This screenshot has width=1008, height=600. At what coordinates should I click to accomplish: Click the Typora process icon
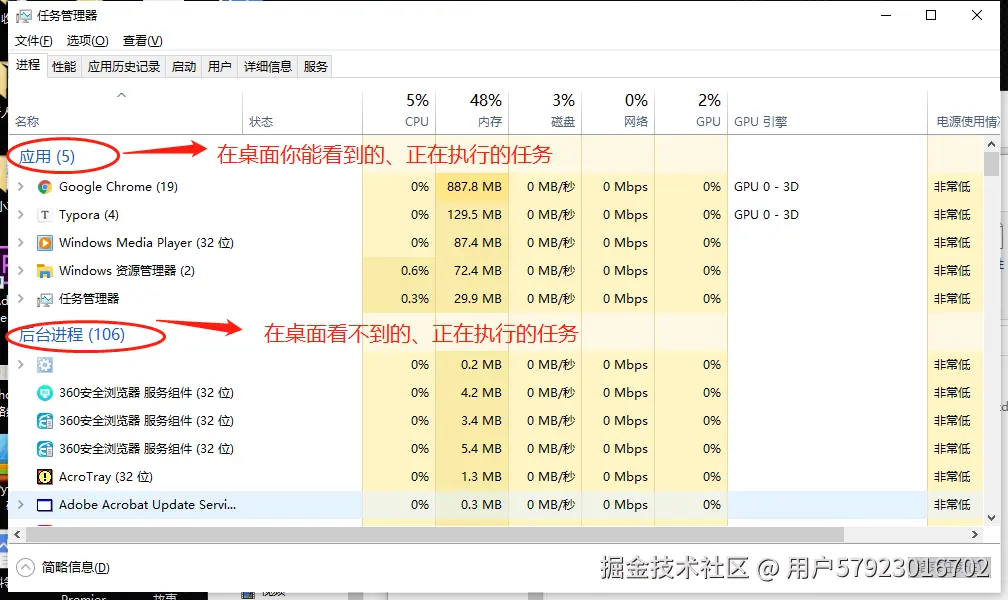[44, 215]
